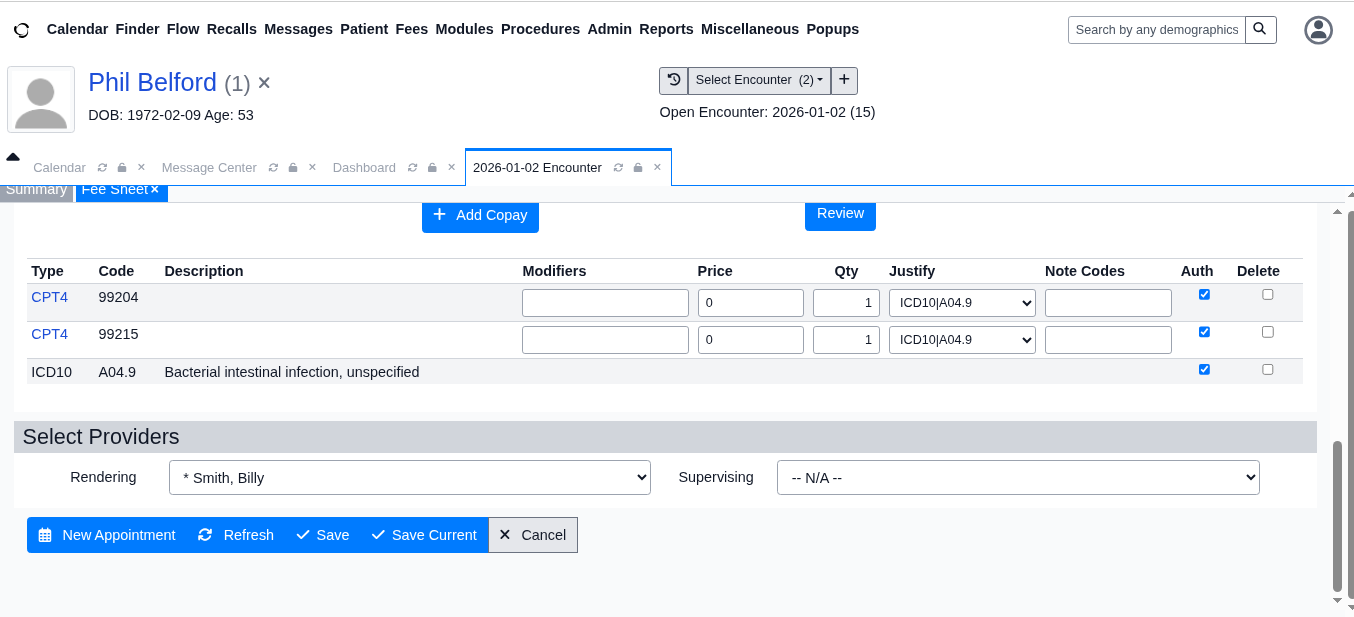Screen dimensions: 1354x617
Task: Click the OpenEMR logo icon
Action: tap(21, 30)
